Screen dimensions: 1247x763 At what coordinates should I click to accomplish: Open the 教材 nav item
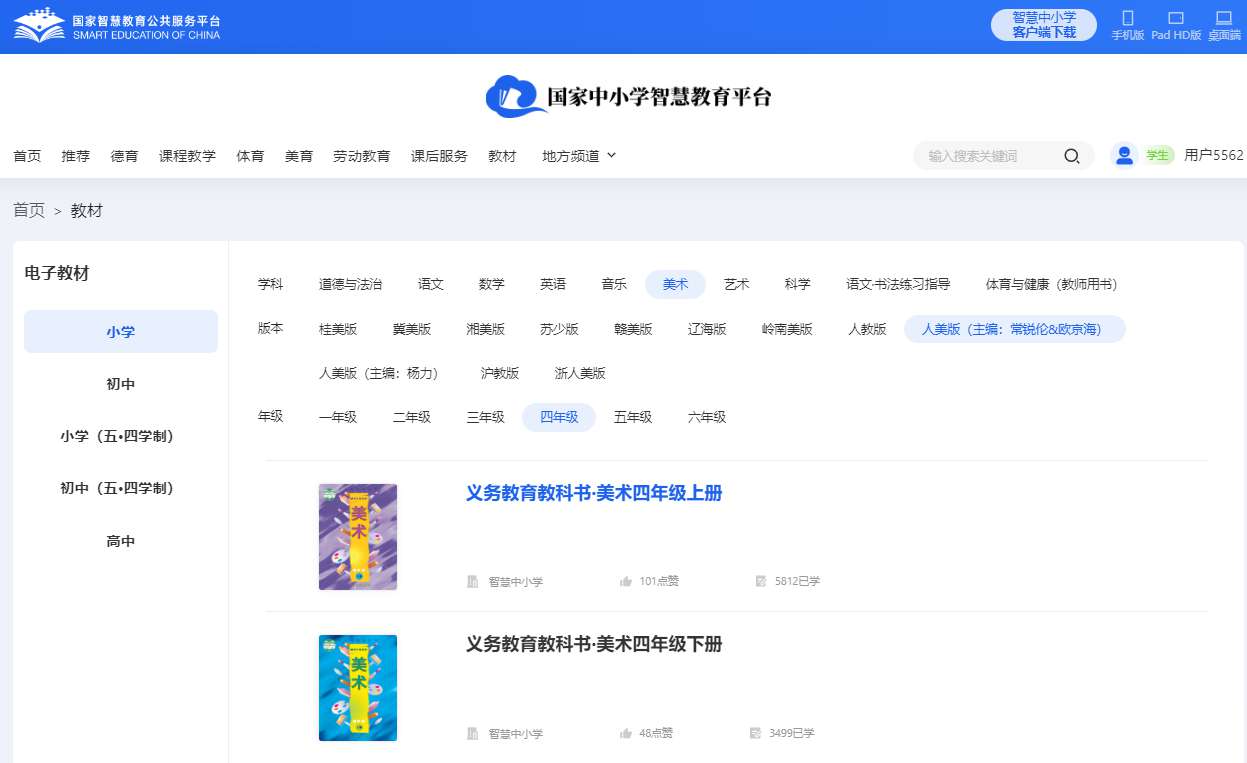pyautogui.click(x=502, y=156)
